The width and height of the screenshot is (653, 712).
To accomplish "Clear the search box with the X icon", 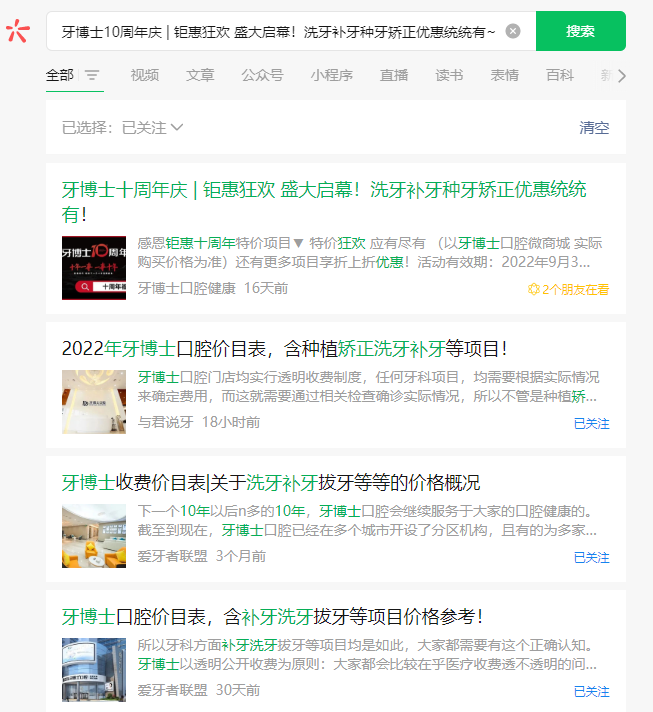I will [x=513, y=31].
